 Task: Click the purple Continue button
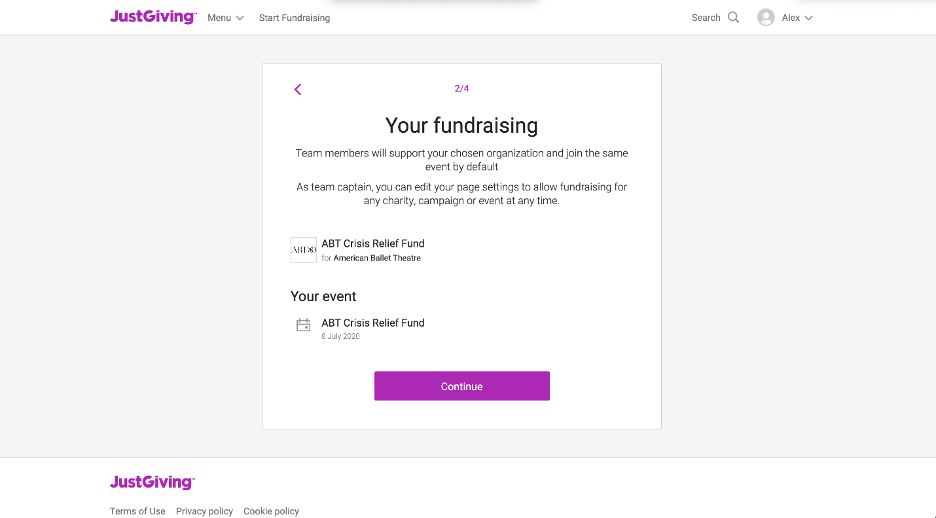462,386
